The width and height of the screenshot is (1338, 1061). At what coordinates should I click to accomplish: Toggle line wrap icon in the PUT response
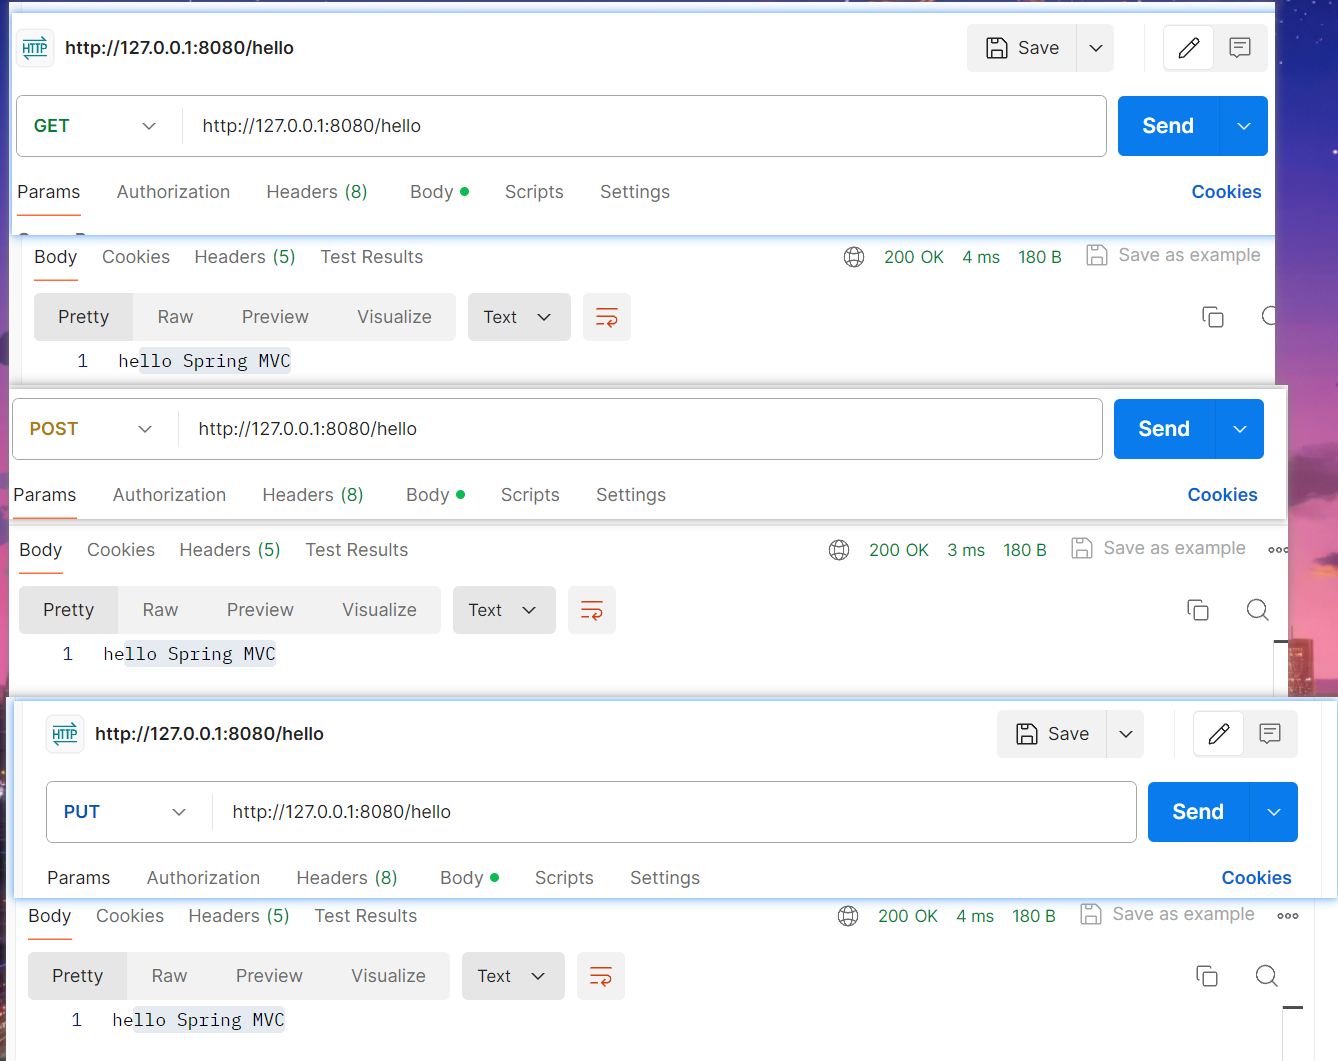click(601, 976)
